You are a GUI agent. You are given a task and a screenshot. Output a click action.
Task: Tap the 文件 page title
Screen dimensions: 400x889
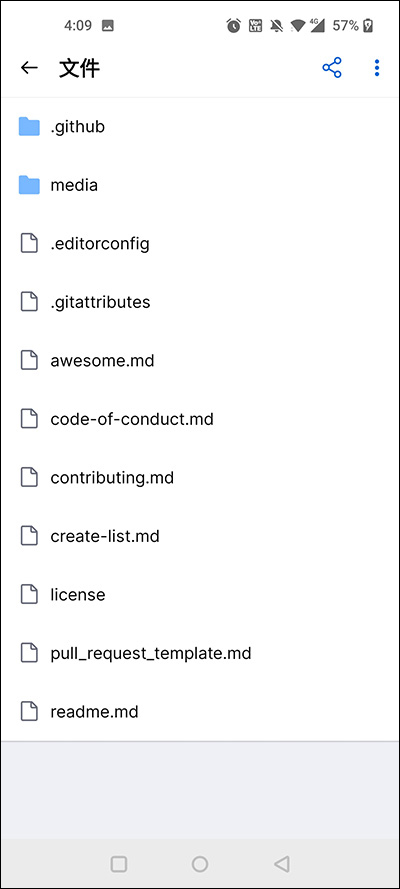[79, 69]
